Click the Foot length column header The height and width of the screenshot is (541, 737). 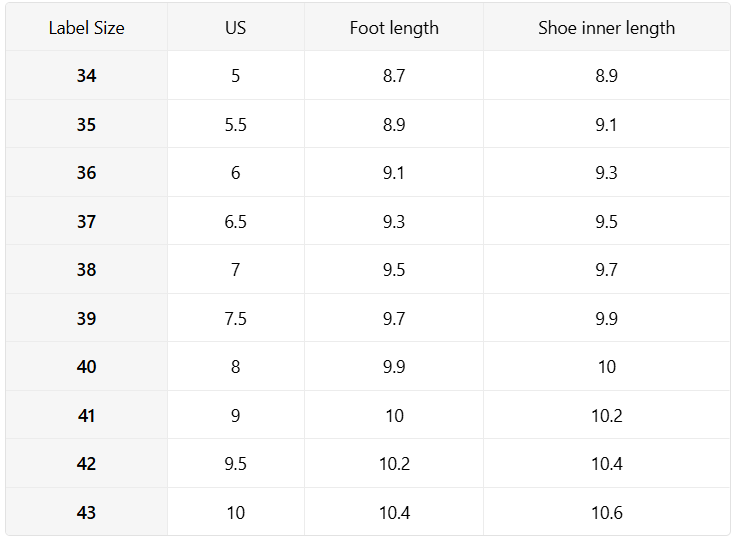[394, 28]
